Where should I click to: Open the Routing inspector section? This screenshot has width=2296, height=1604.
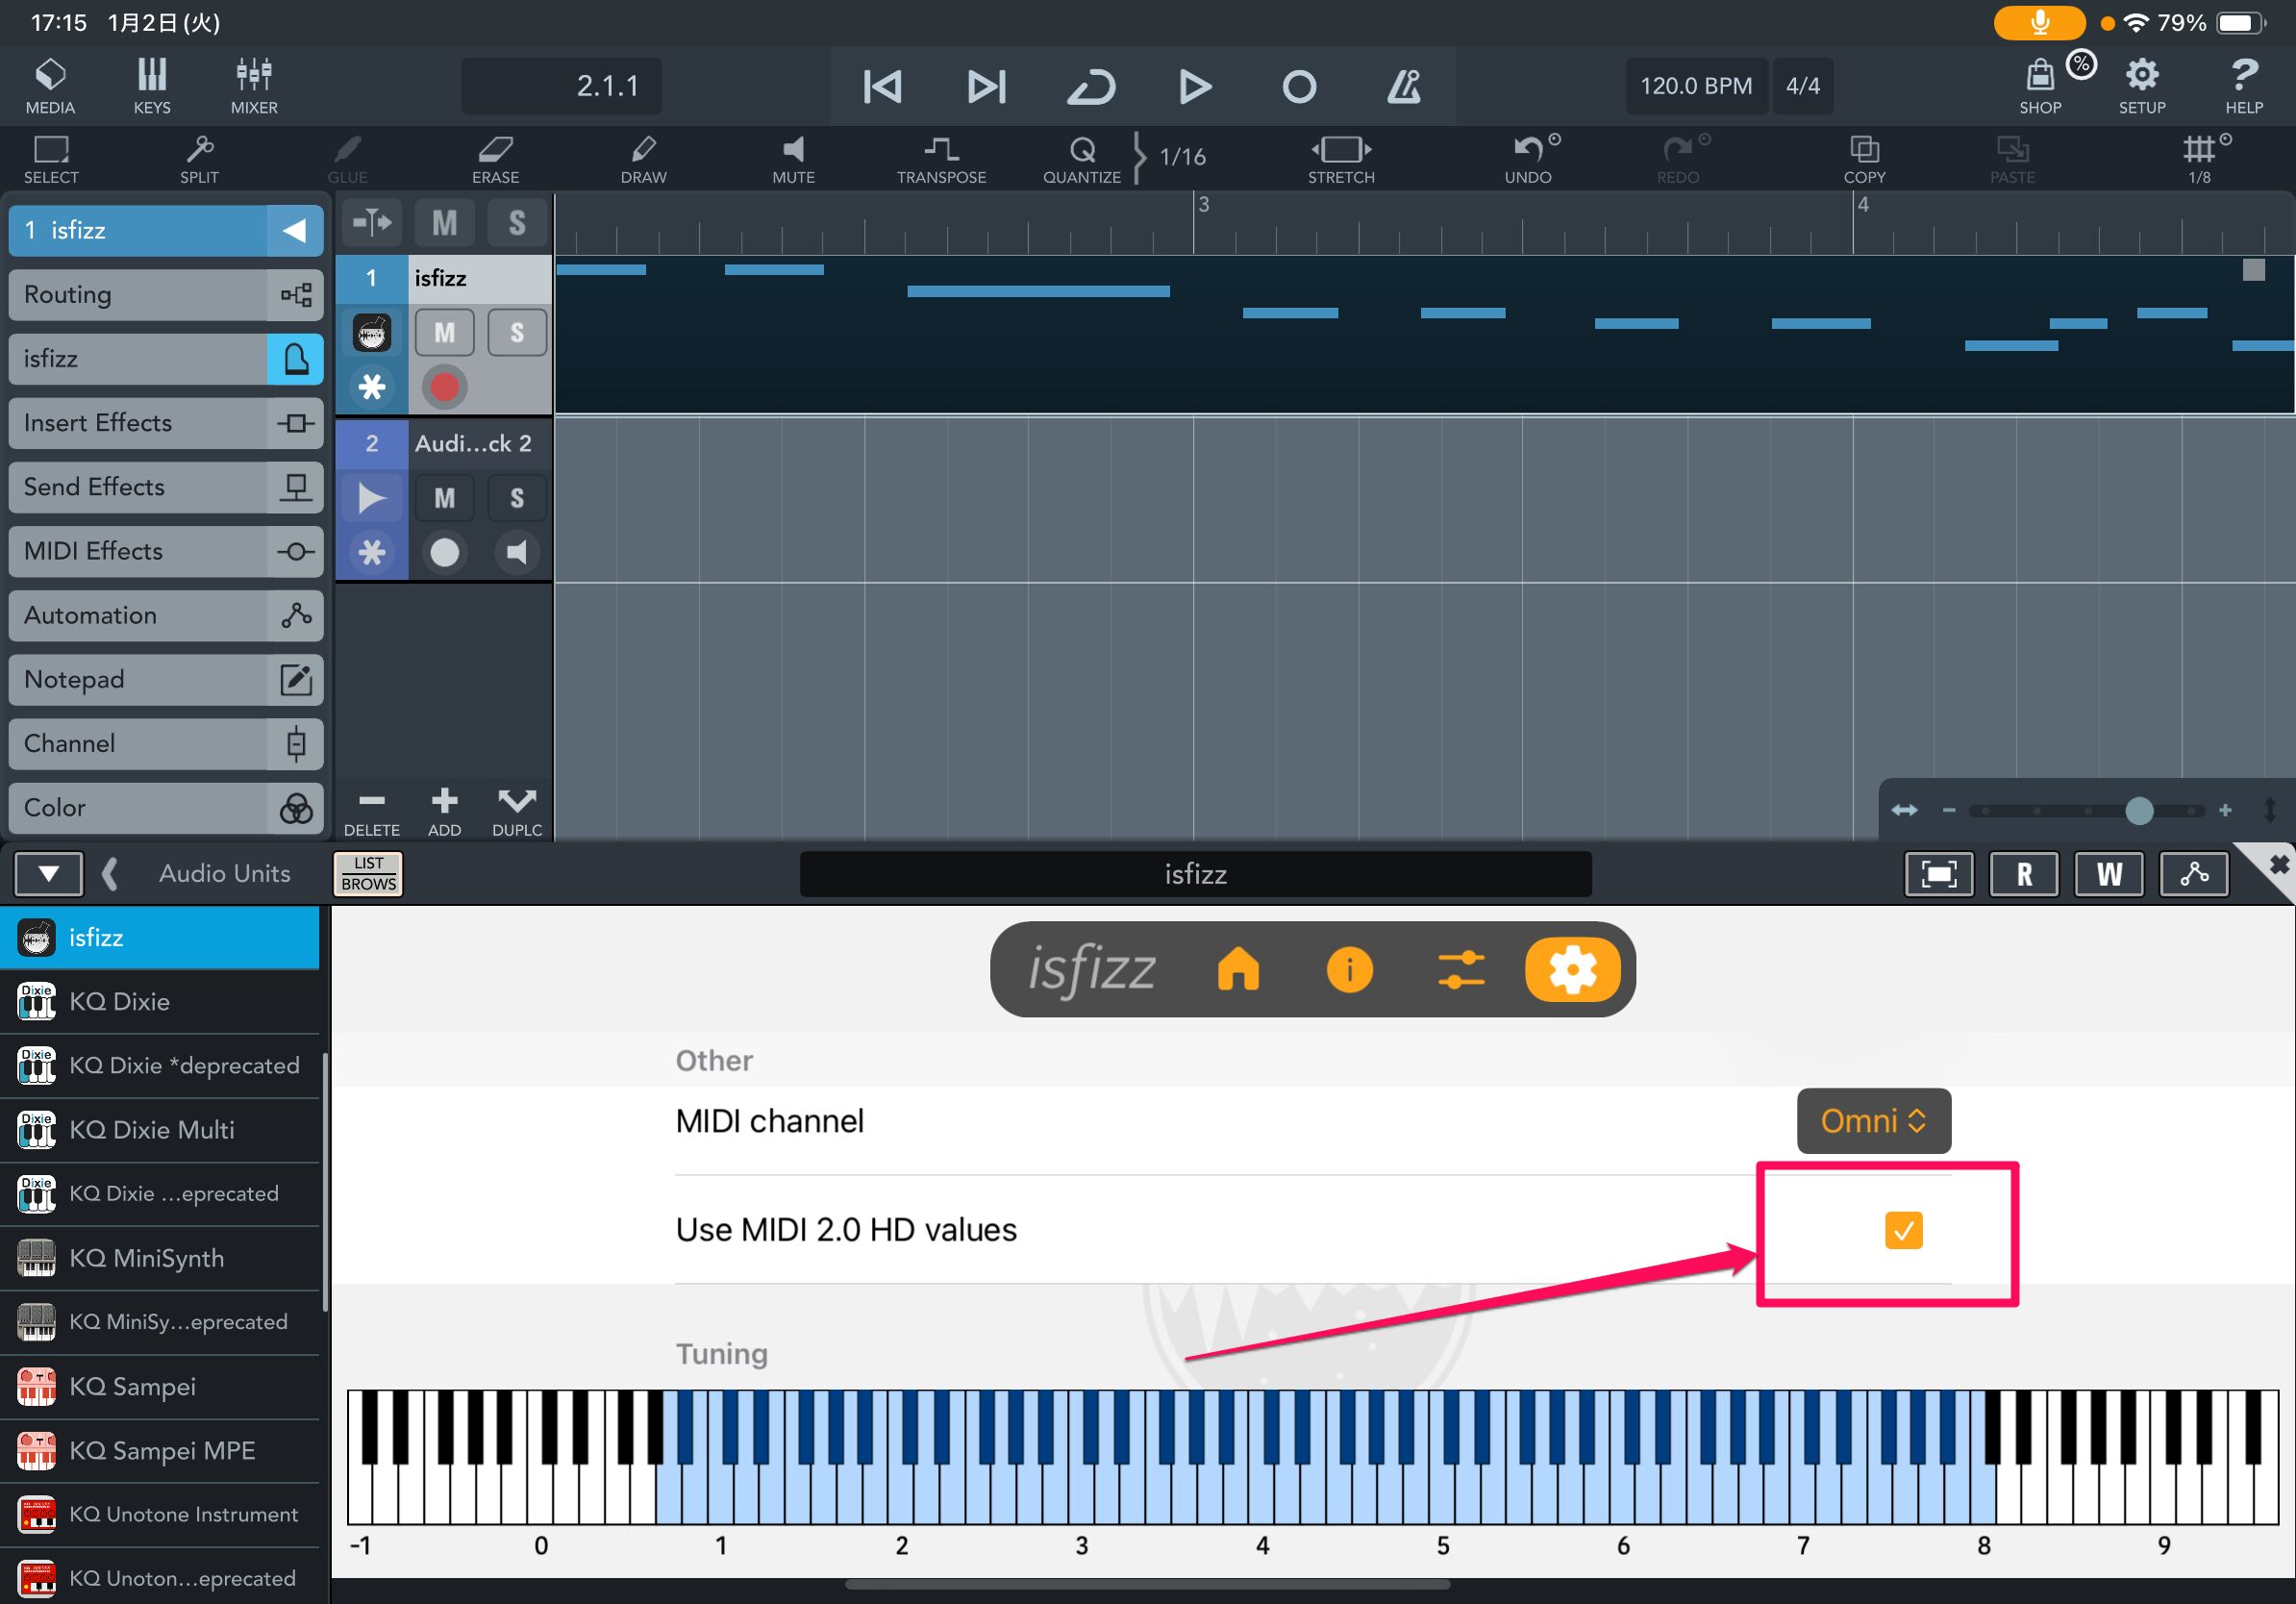166,295
